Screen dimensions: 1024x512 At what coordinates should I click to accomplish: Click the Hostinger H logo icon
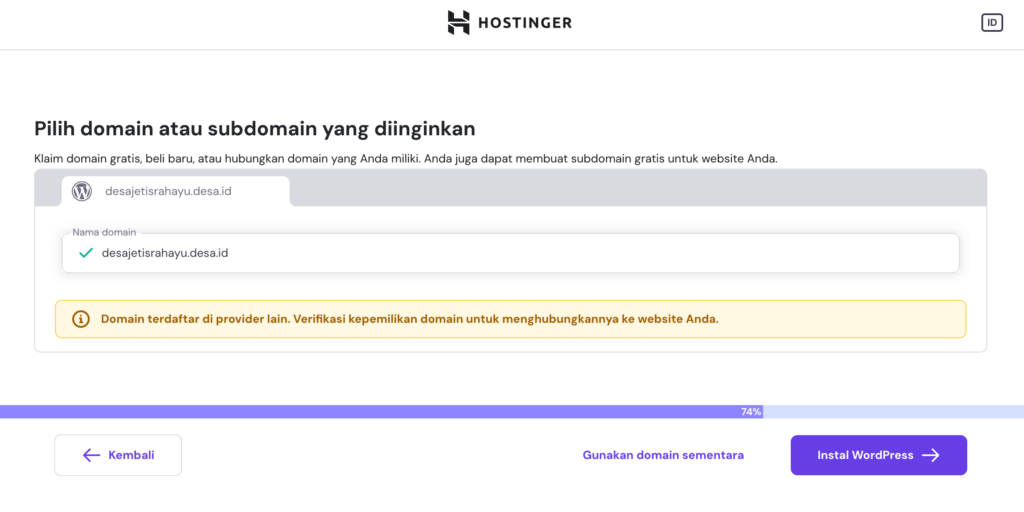458,22
